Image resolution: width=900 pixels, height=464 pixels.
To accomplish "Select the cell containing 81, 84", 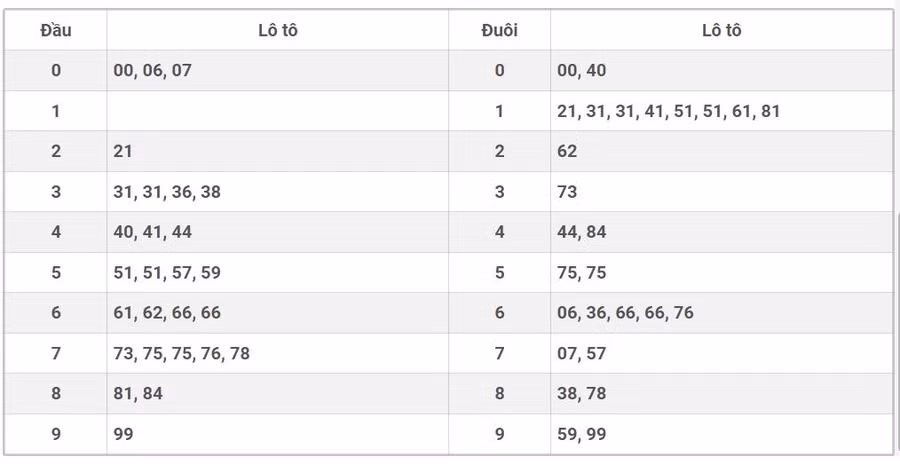I will point(138,394).
